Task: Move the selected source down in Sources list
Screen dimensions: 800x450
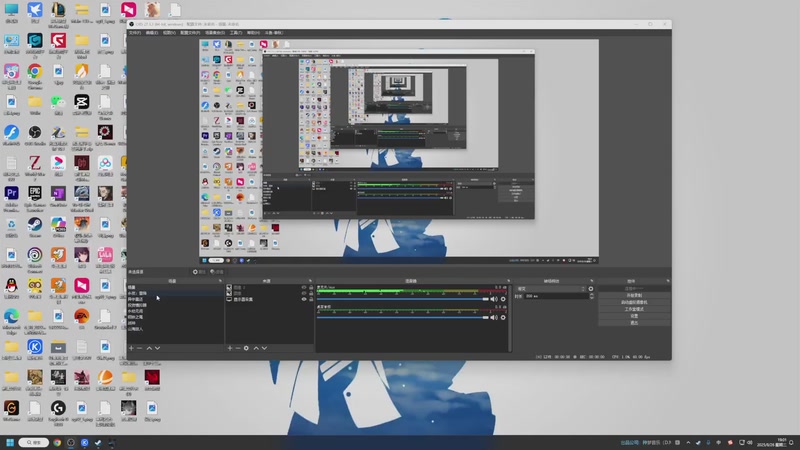Action: point(264,348)
